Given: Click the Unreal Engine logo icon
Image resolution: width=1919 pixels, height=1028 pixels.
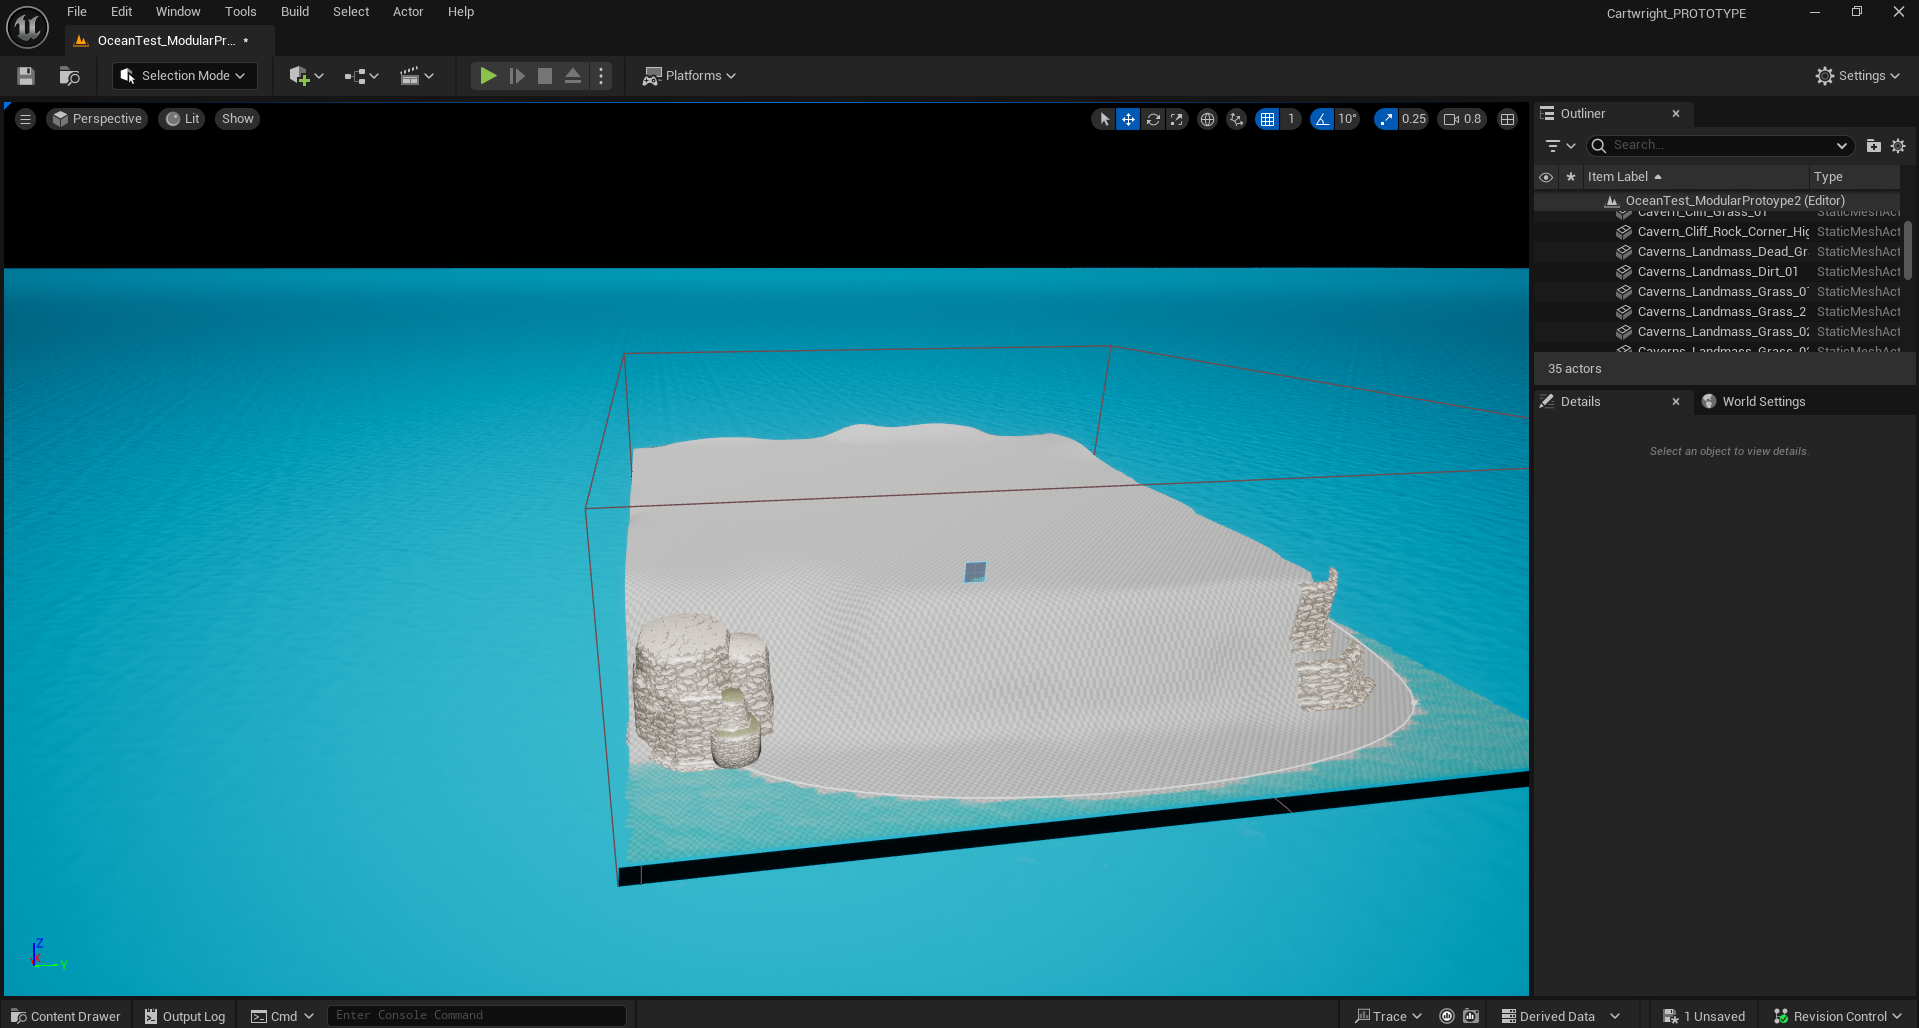Looking at the screenshot, I should 27,27.
